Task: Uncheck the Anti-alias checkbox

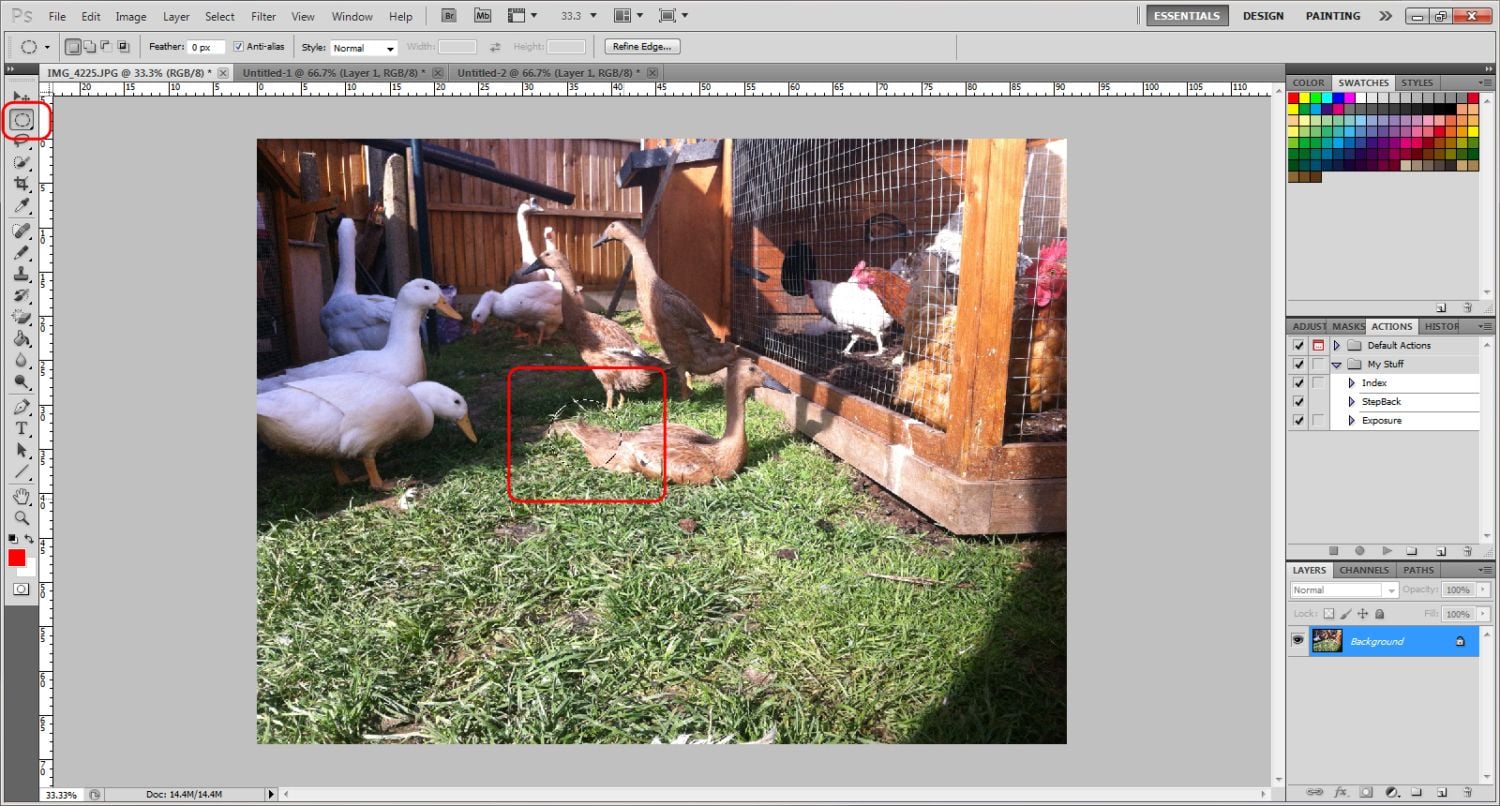Action: click(x=238, y=47)
